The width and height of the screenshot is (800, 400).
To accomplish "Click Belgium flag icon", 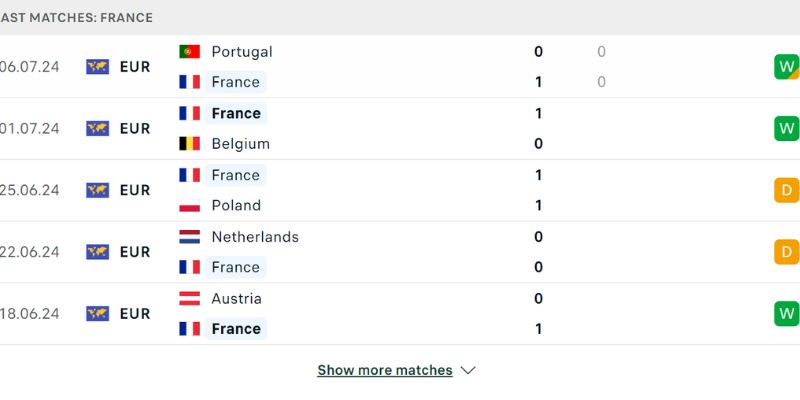I will [x=189, y=144].
